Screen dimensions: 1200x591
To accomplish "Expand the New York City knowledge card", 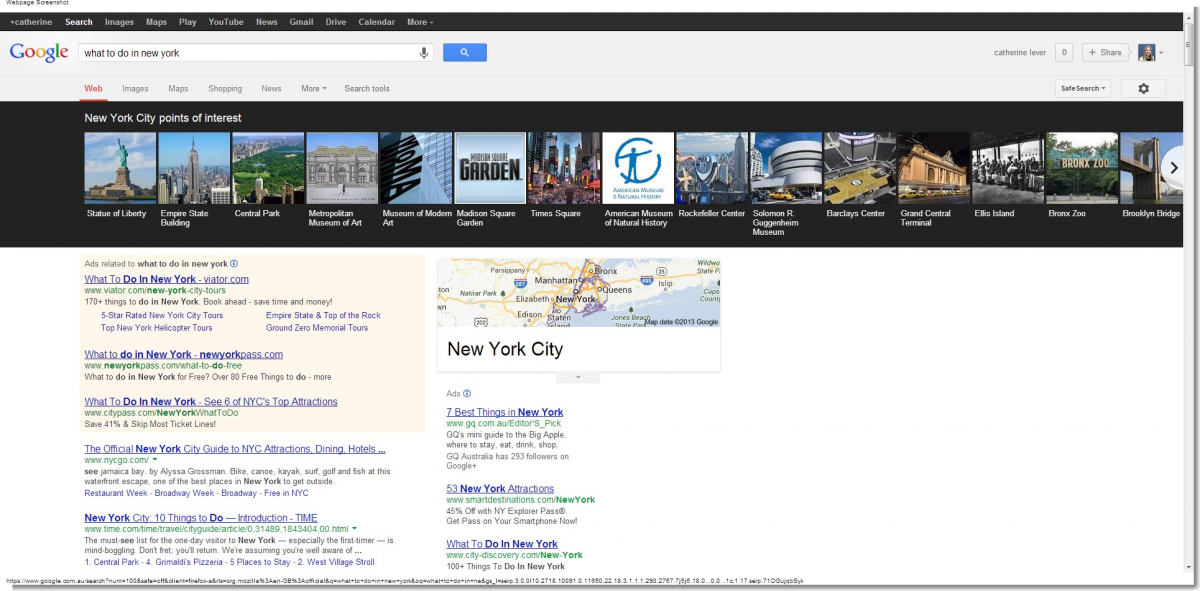I will tap(578, 377).
